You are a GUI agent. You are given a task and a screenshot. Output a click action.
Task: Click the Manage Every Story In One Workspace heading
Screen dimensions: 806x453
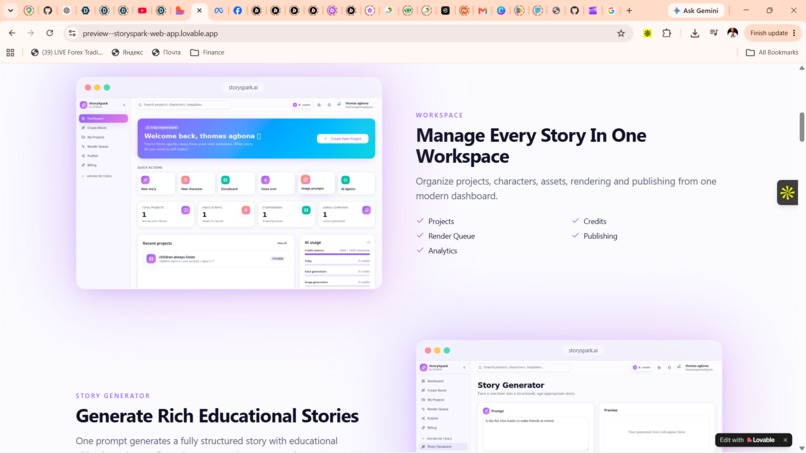pos(531,146)
